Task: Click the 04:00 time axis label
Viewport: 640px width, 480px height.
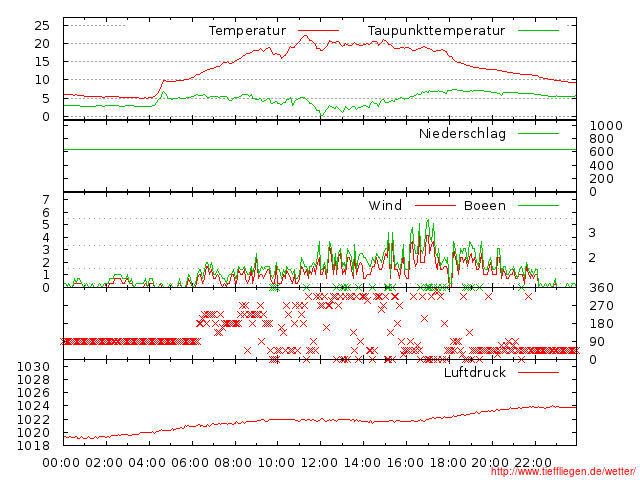Action: click(147, 463)
